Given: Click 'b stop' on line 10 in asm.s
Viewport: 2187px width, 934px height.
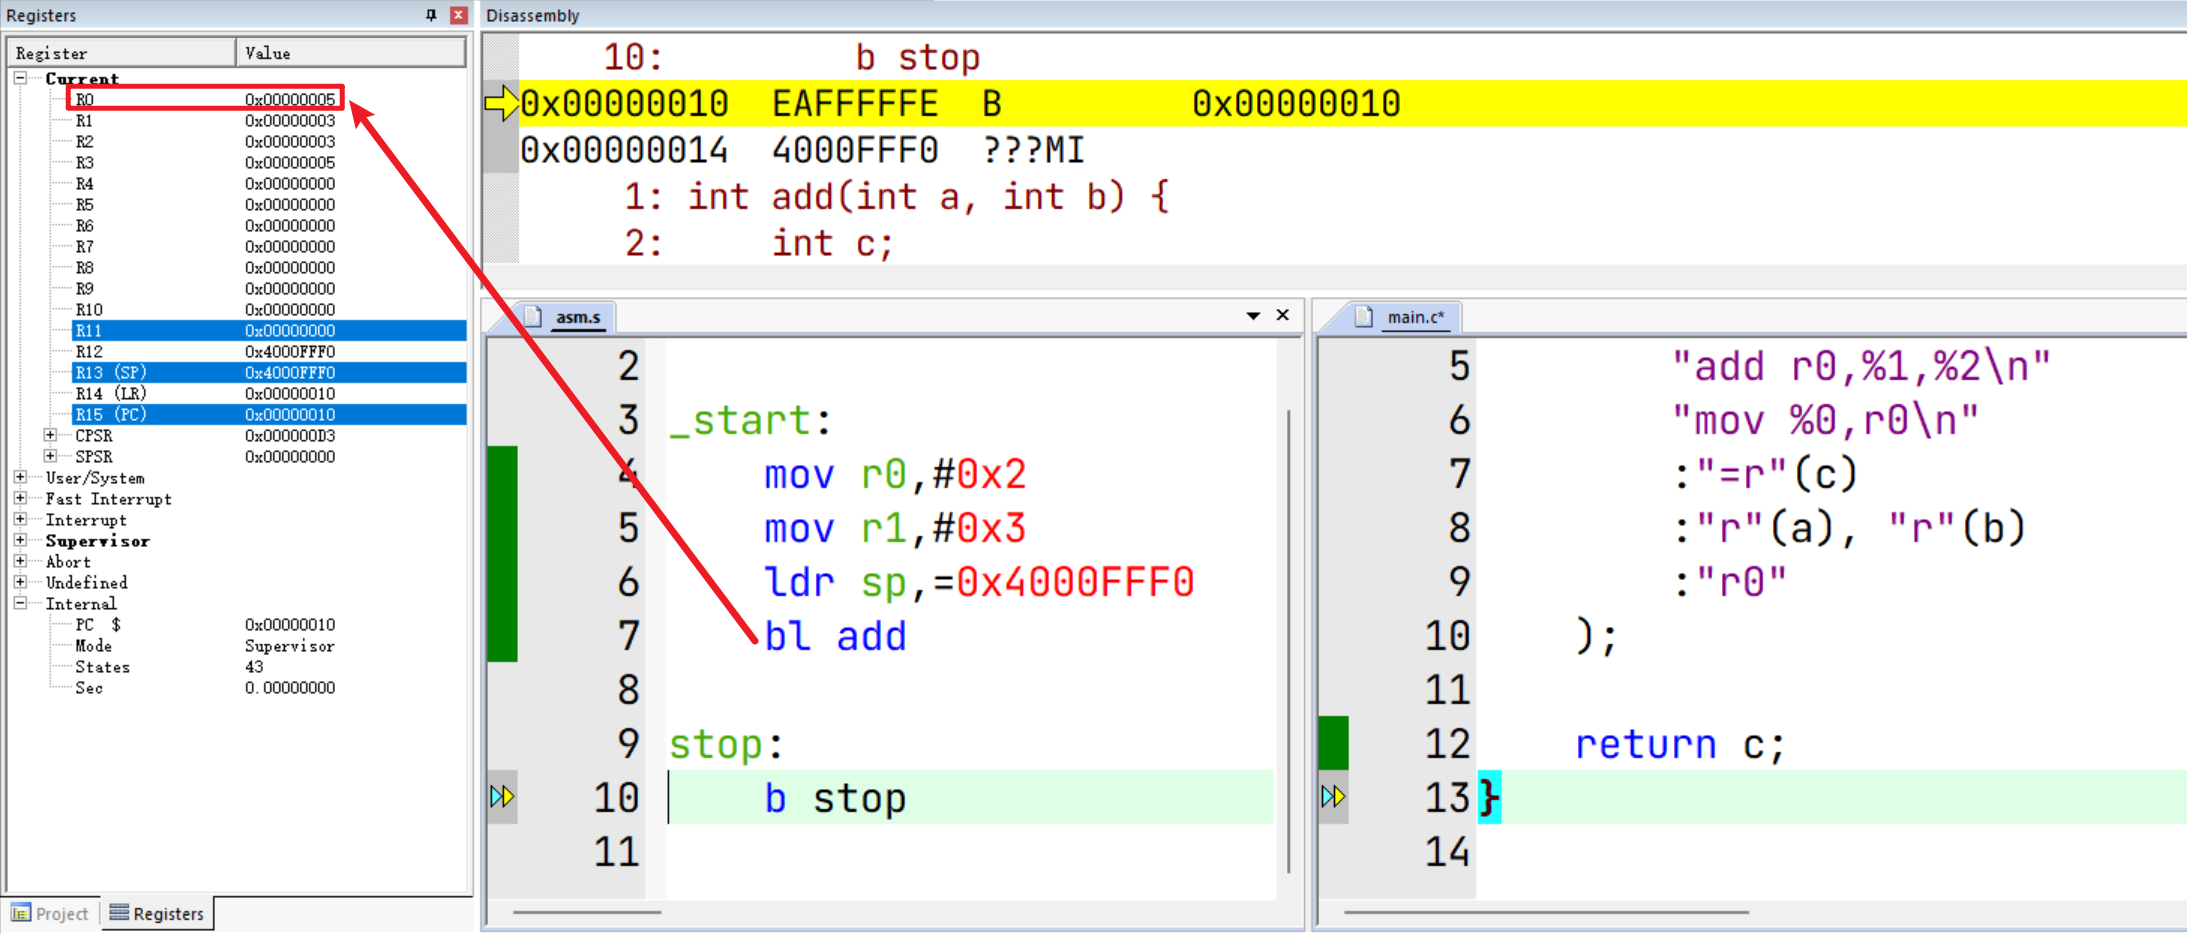Looking at the screenshot, I should 835,798.
